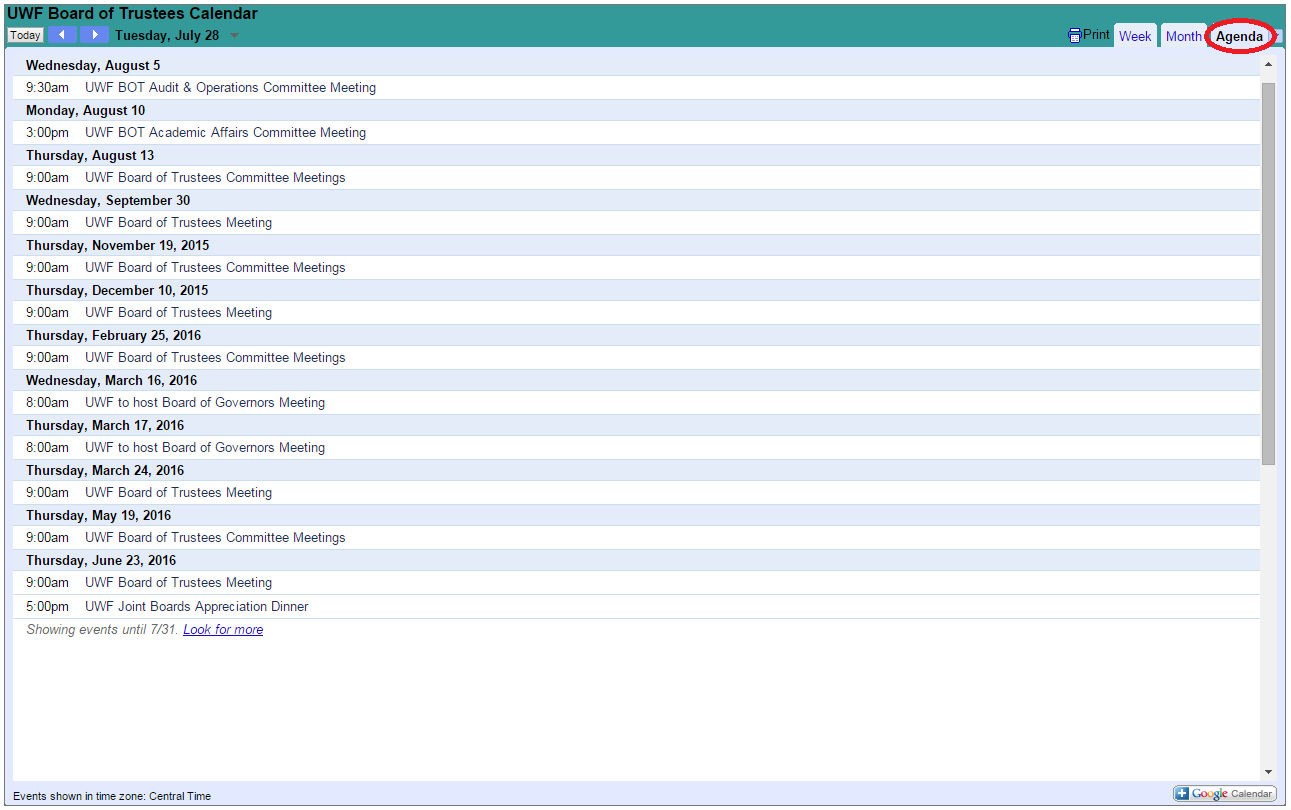Go to next period with right arrow

pyautogui.click(x=94, y=35)
